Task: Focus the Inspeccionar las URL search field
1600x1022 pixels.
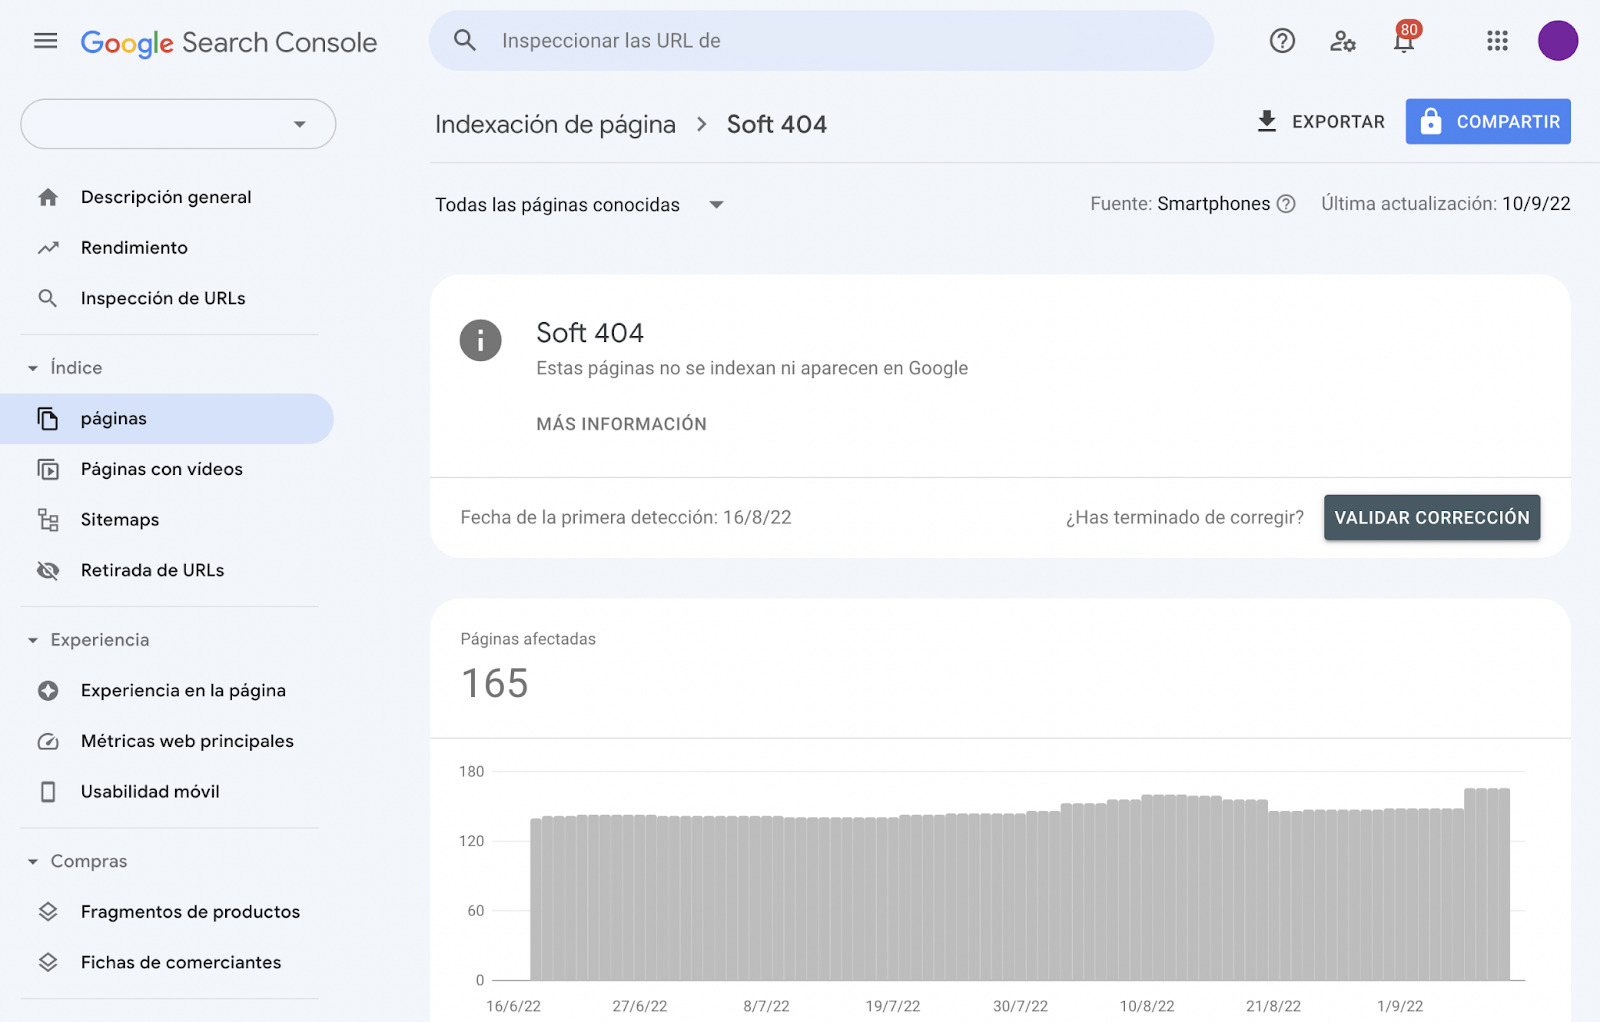Action: point(820,41)
